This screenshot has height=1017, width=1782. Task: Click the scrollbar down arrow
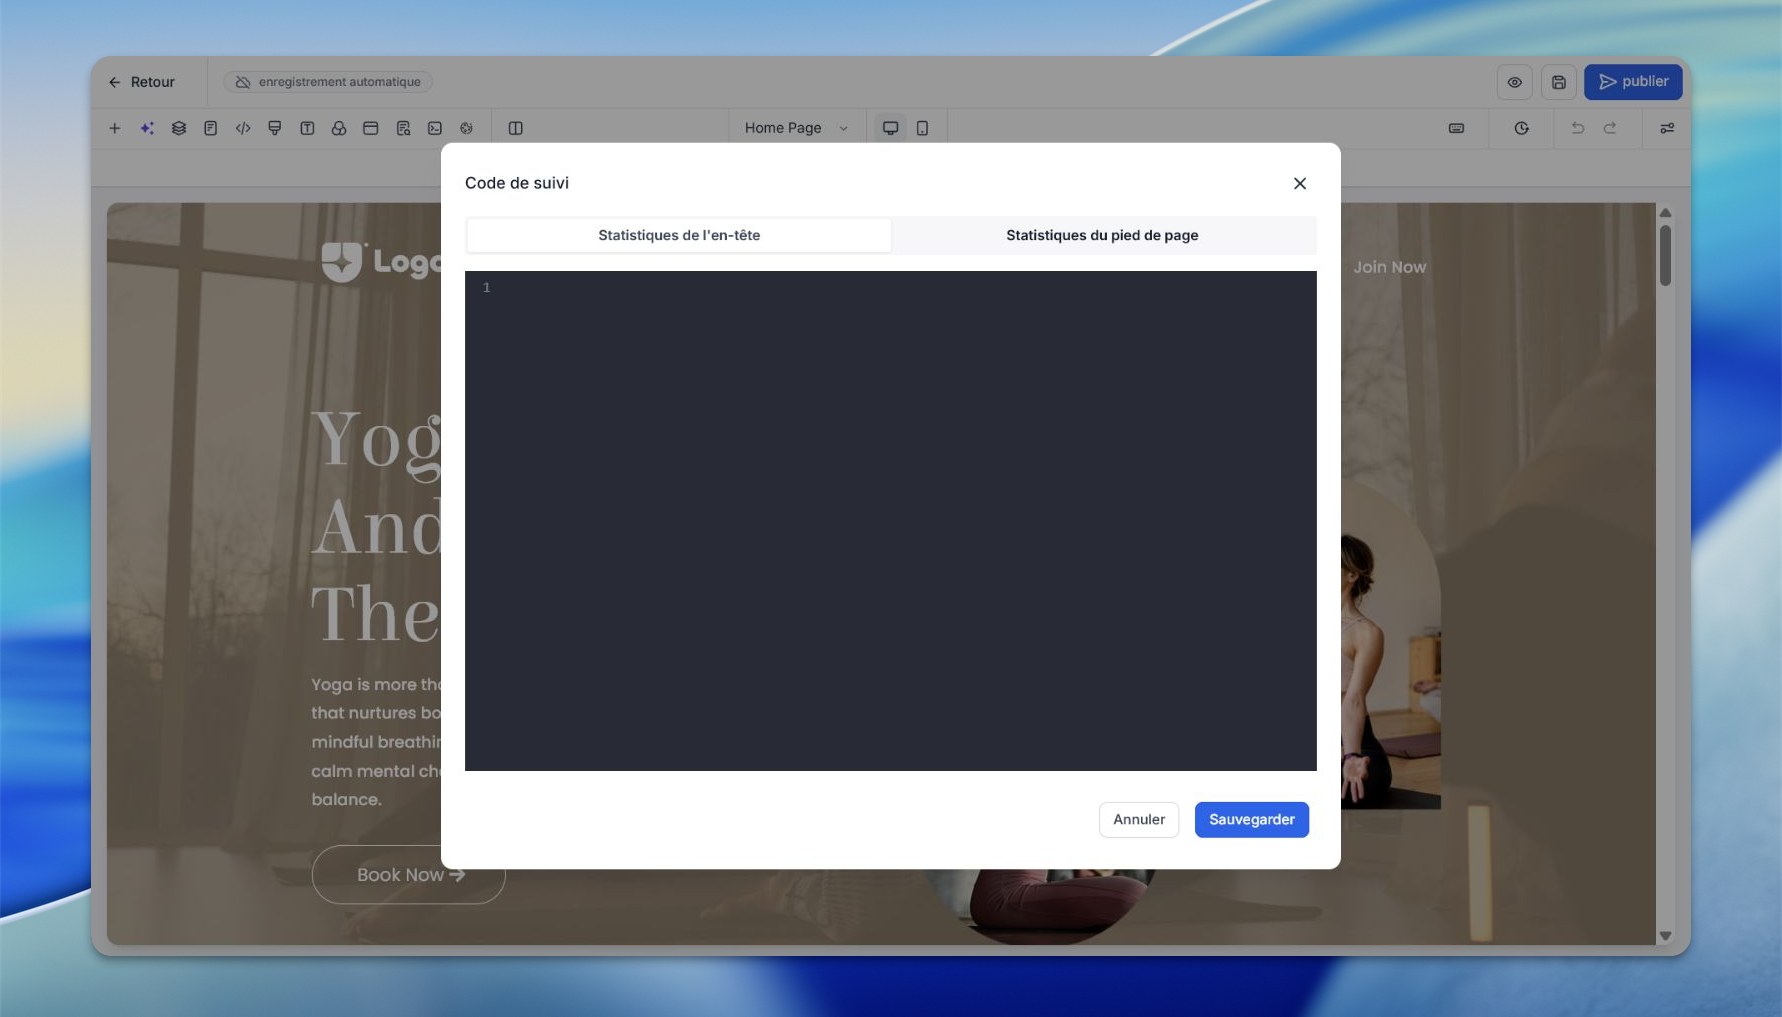(x=1665, y=936)
